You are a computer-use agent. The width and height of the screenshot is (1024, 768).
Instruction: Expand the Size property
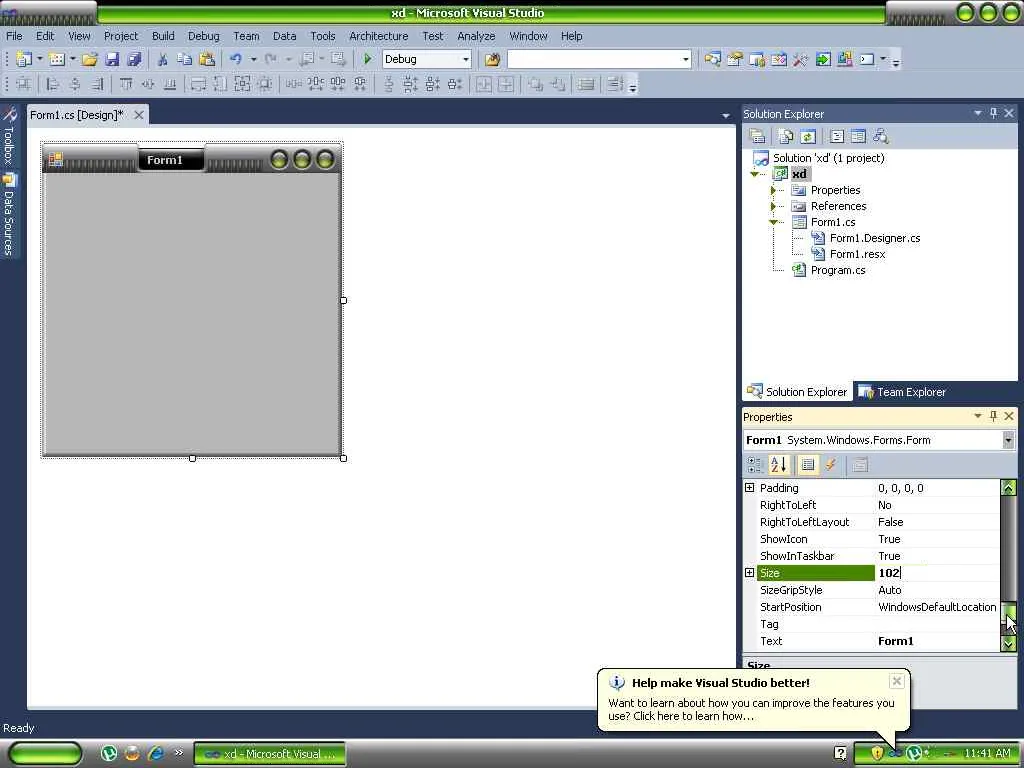(750, 573)
